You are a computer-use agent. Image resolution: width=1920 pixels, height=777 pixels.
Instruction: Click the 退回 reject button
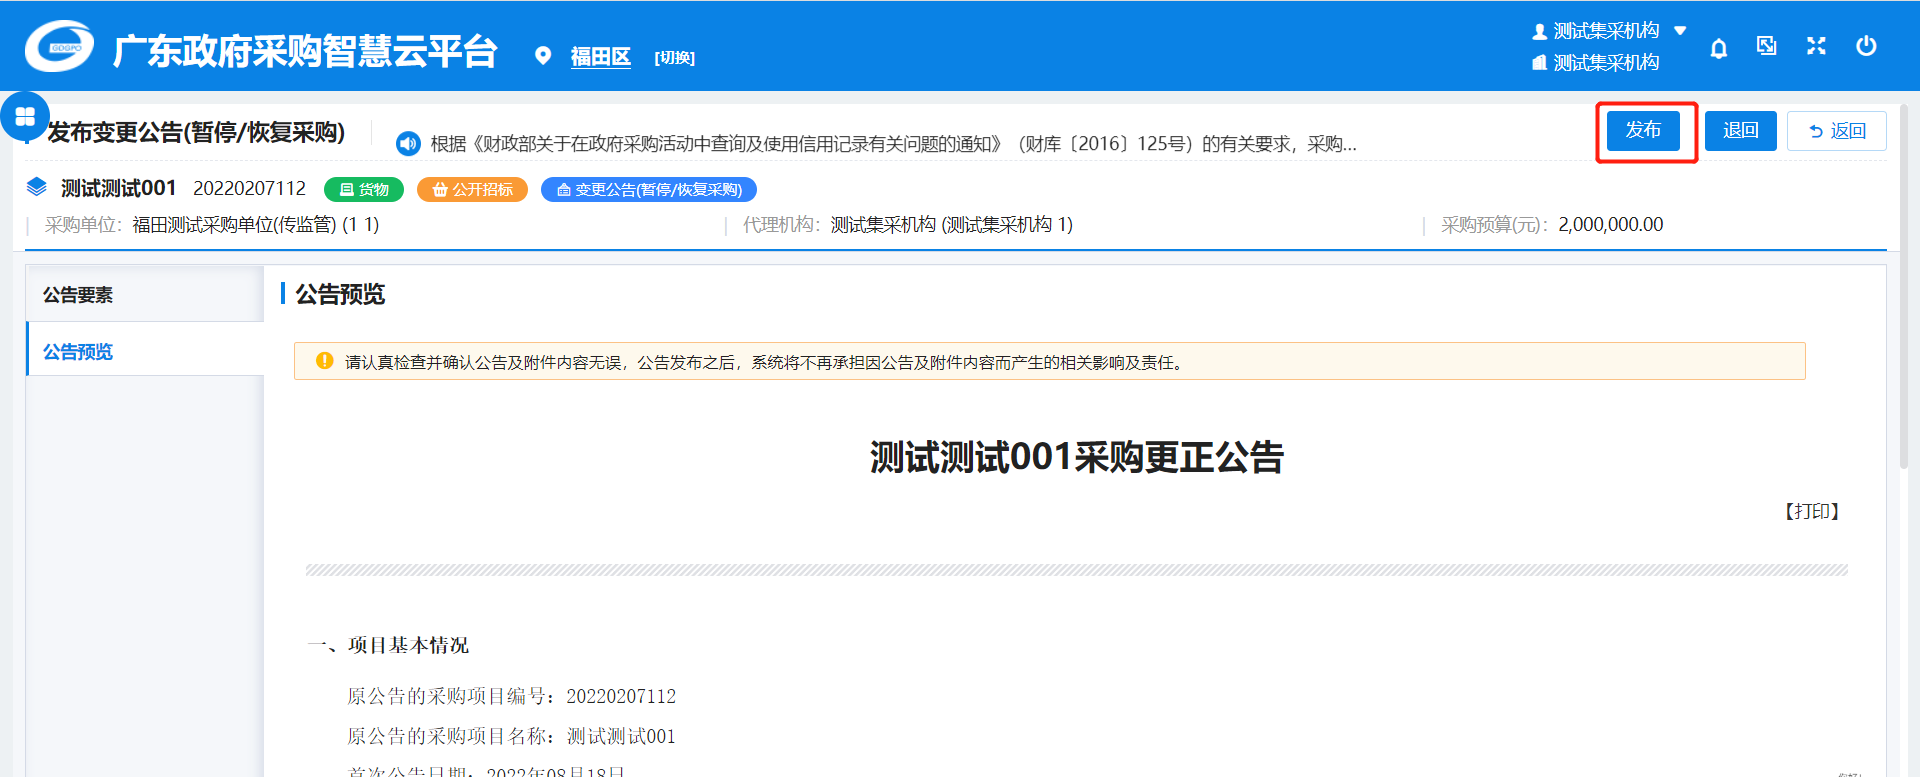tap(1740, 131)
